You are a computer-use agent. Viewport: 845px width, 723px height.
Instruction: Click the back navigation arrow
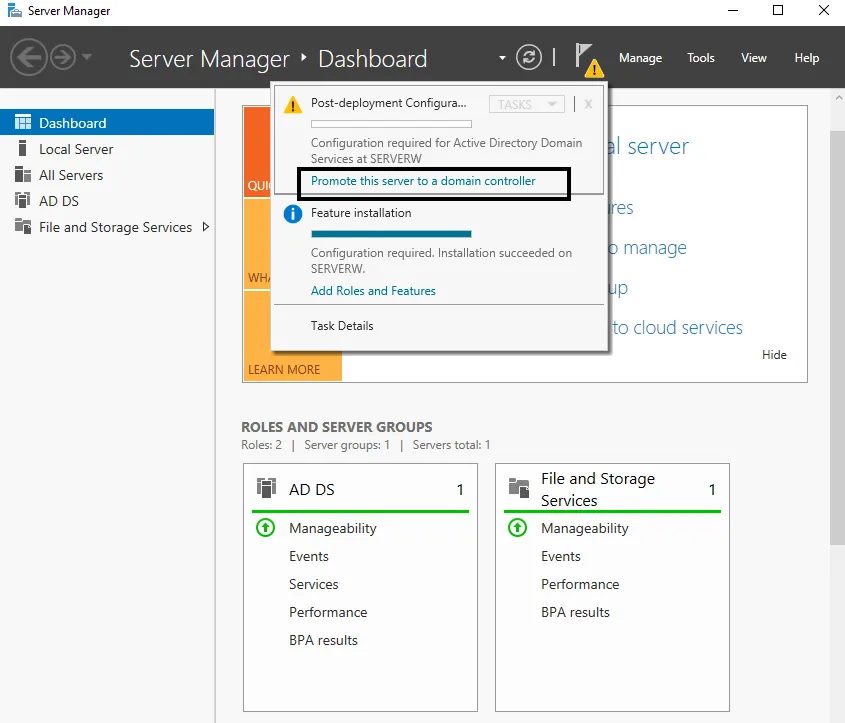click(28, 57)
